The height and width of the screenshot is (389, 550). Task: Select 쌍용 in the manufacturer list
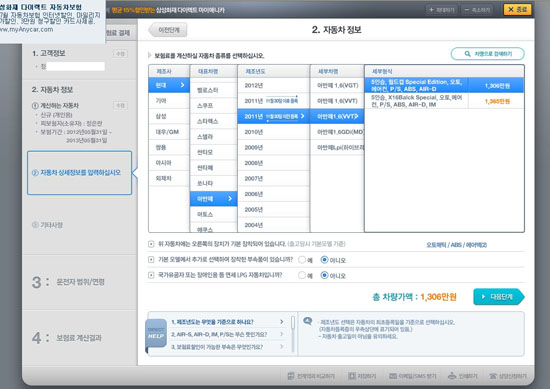click(169, 147)
